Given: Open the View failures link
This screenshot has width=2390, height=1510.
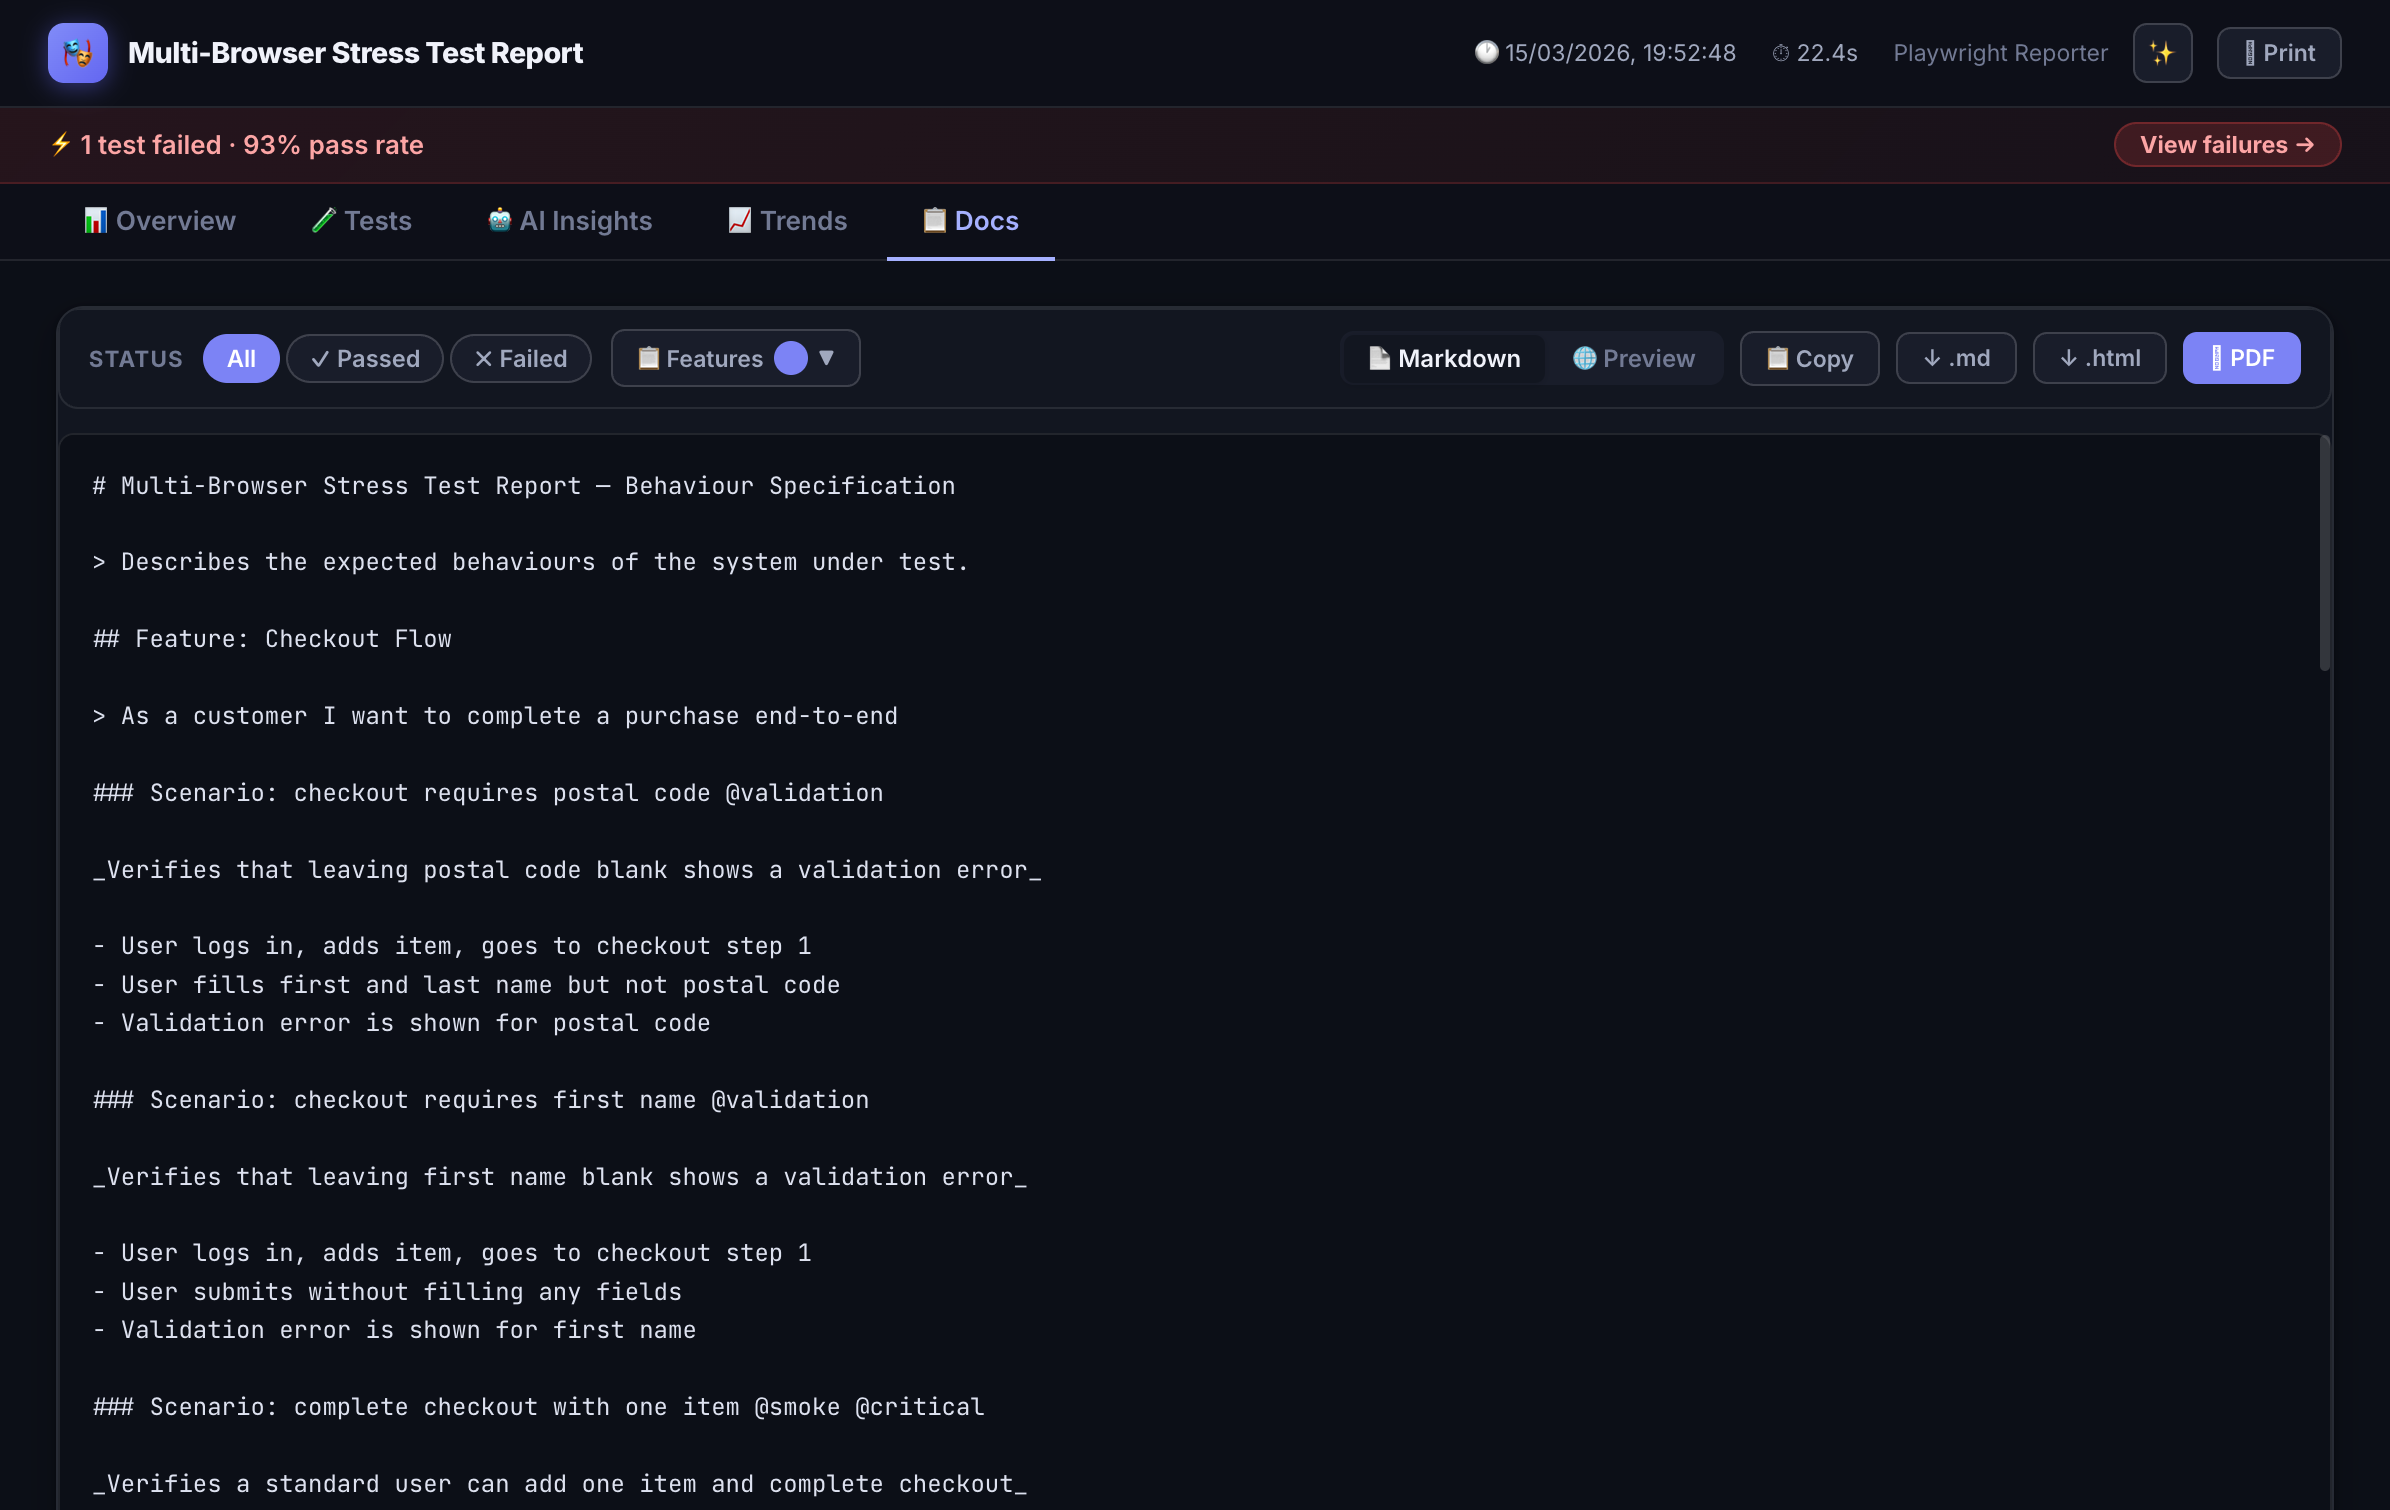Looking at the screenshot, I should [2227, 145].
